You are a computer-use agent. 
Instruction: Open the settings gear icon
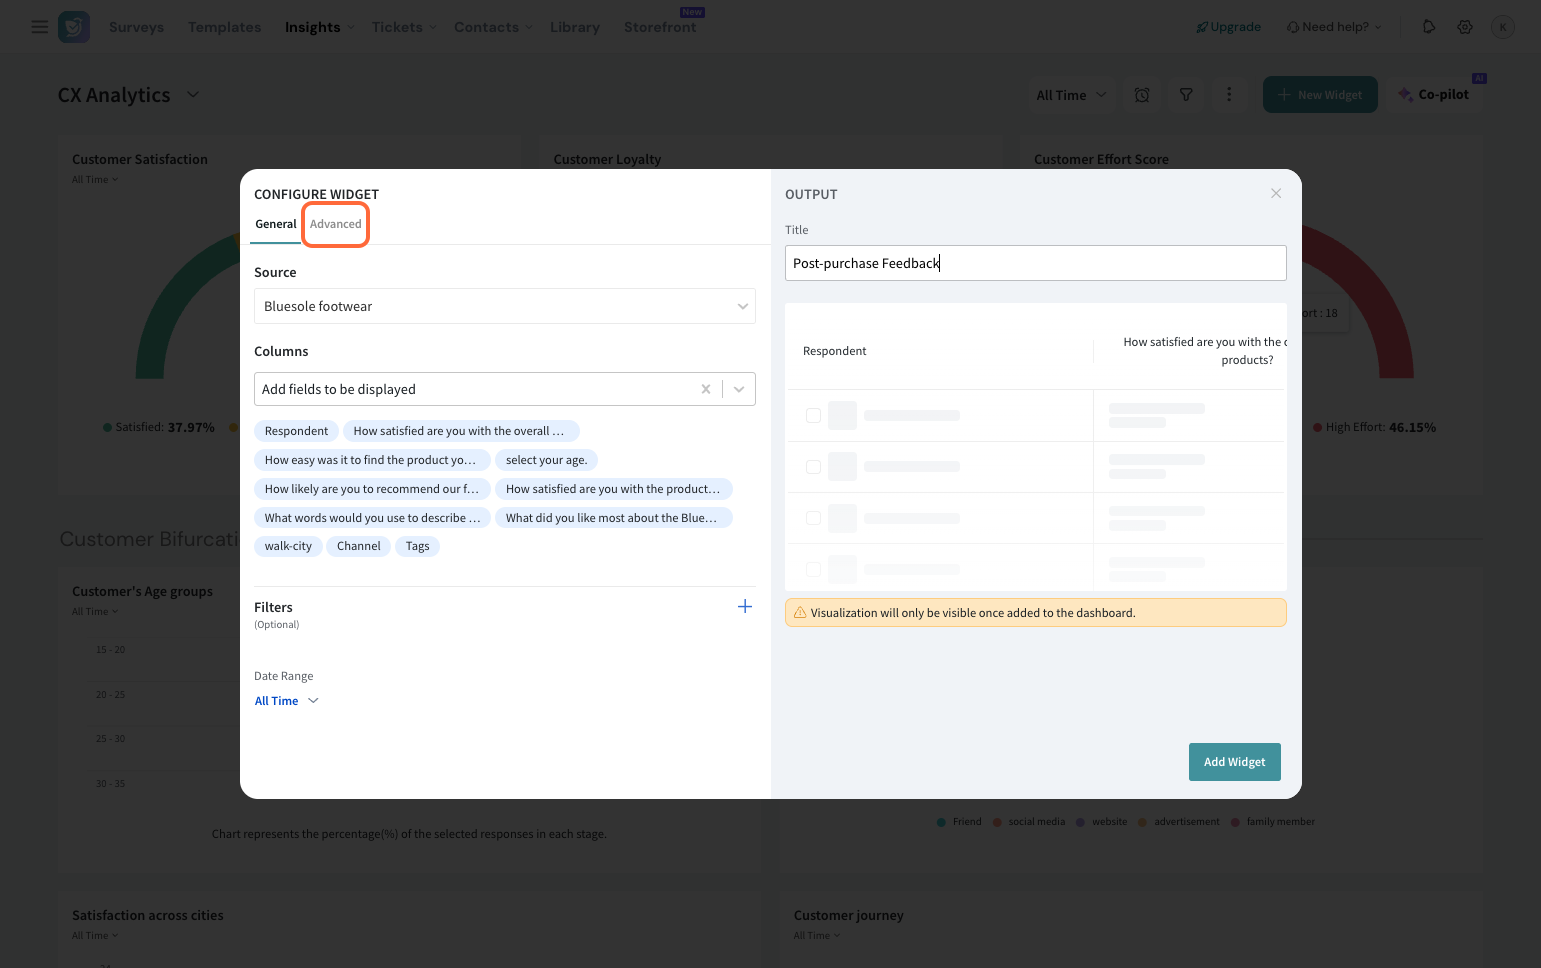(x=1465, y=27)
